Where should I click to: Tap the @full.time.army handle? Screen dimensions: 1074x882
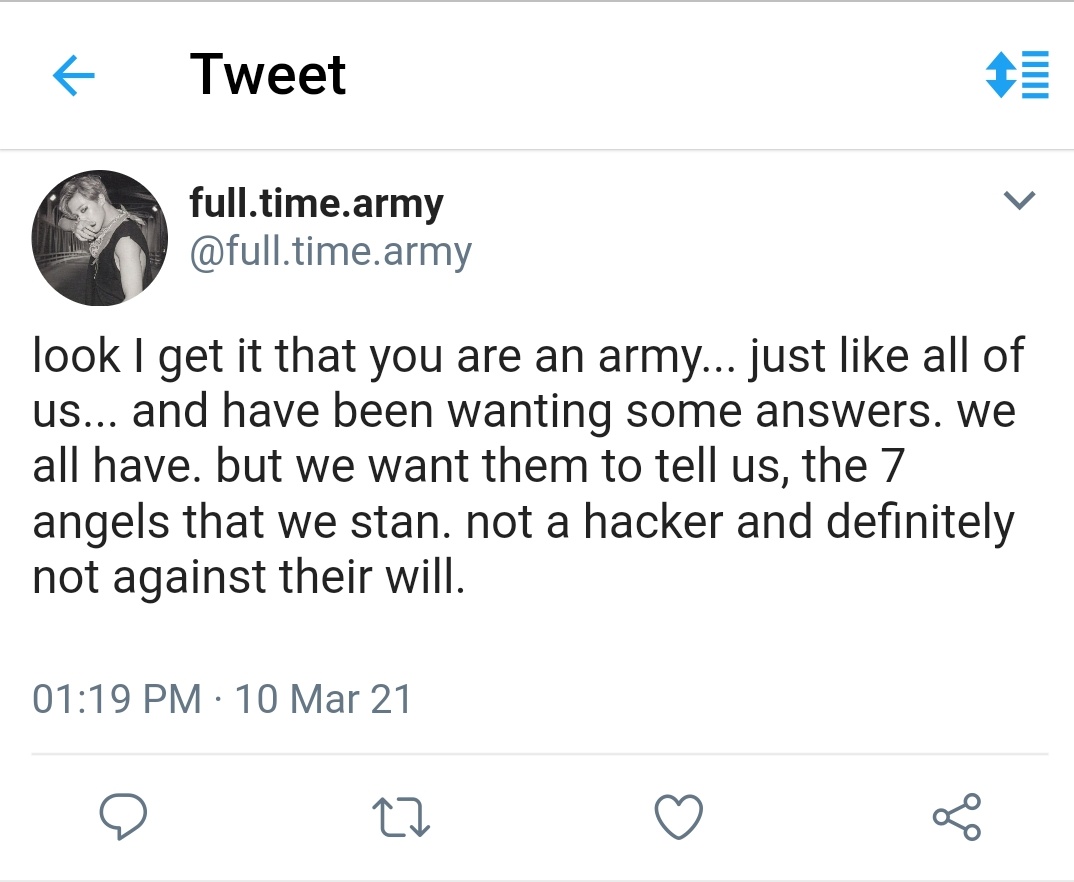pos(330,252)
